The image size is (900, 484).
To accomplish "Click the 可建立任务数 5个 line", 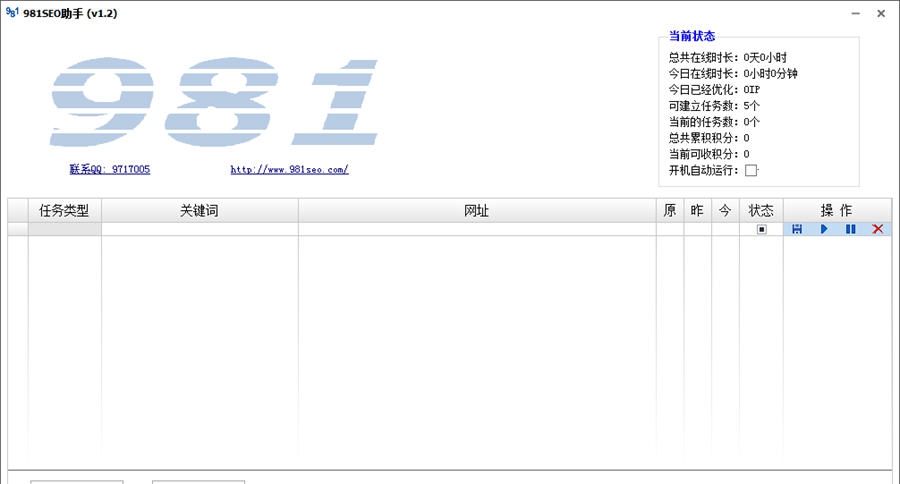I will tap(714, 106).
